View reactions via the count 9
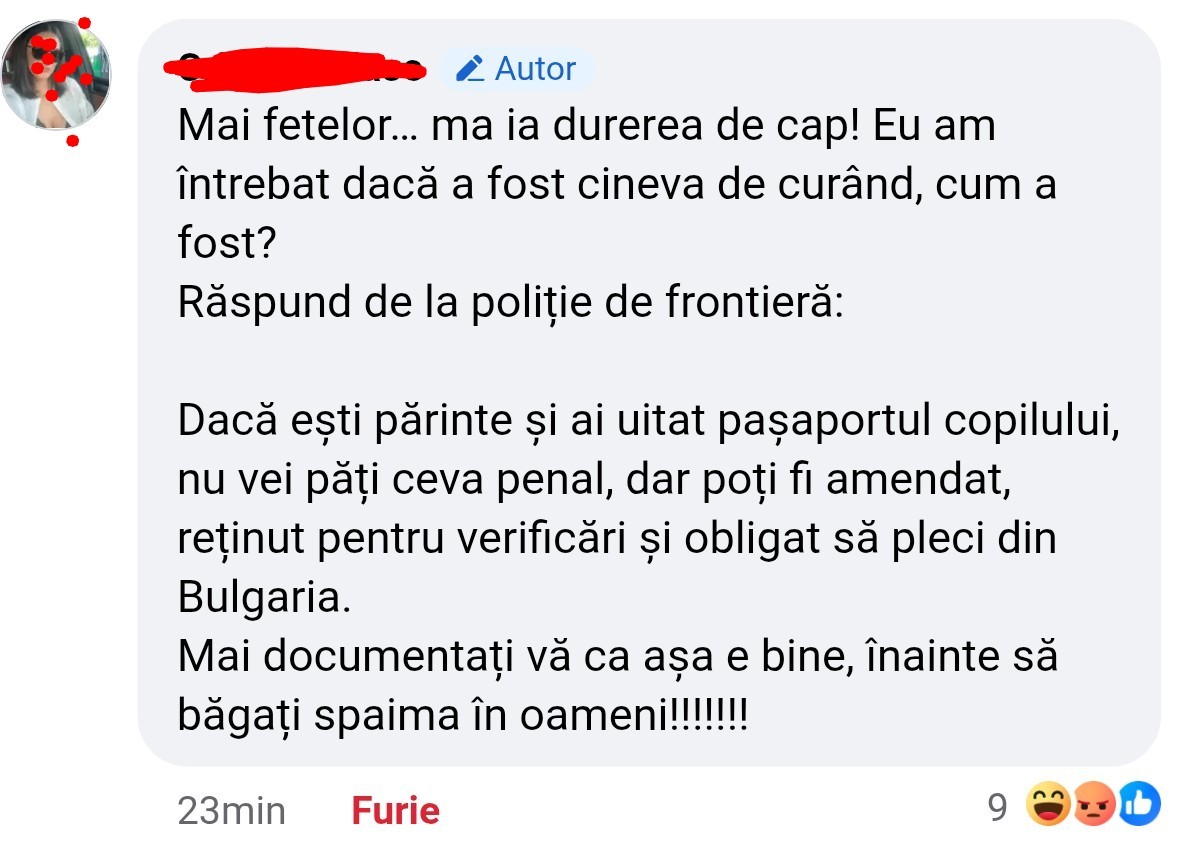The height and width of the screenshot is (854, 1197). (x=997, y=806)
